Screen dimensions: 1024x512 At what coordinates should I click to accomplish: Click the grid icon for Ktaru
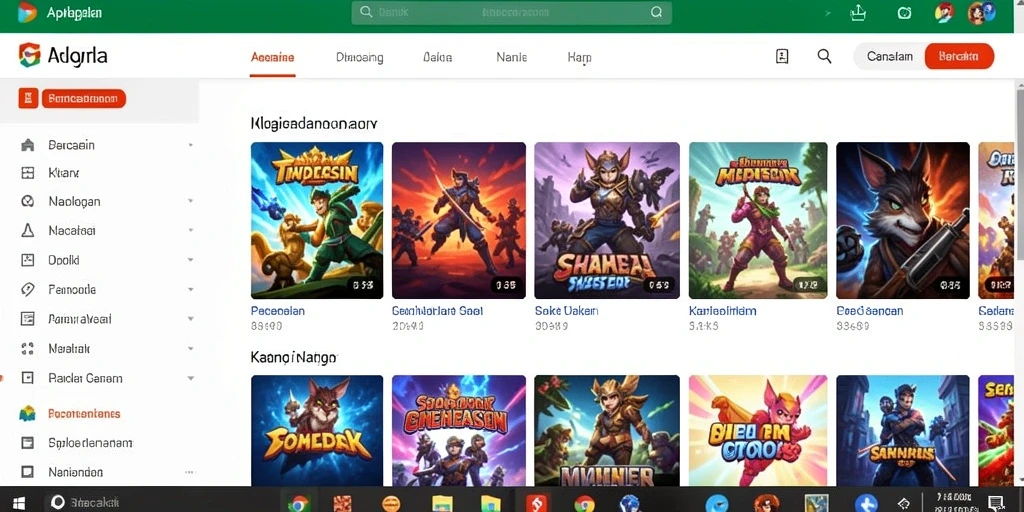(27, 173)
